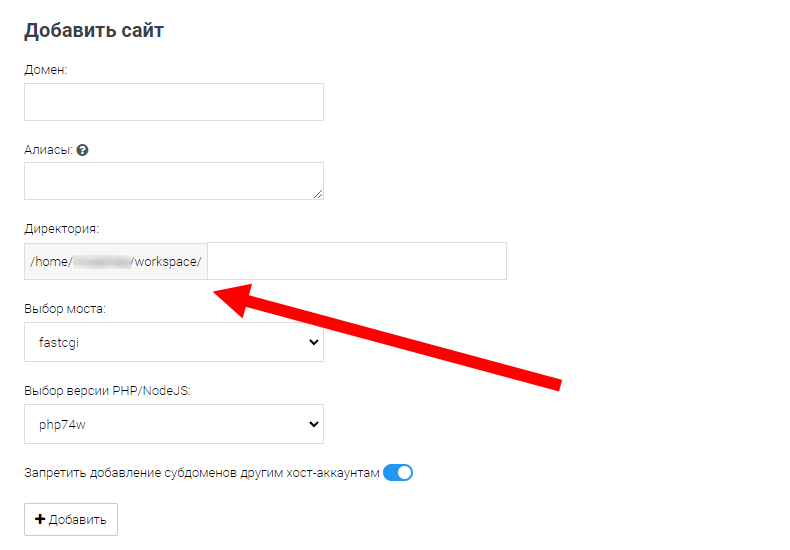Click inside the Алиасы text area
Image resolution: width=790 pixels, height=550 pixels.
[173, 181]
